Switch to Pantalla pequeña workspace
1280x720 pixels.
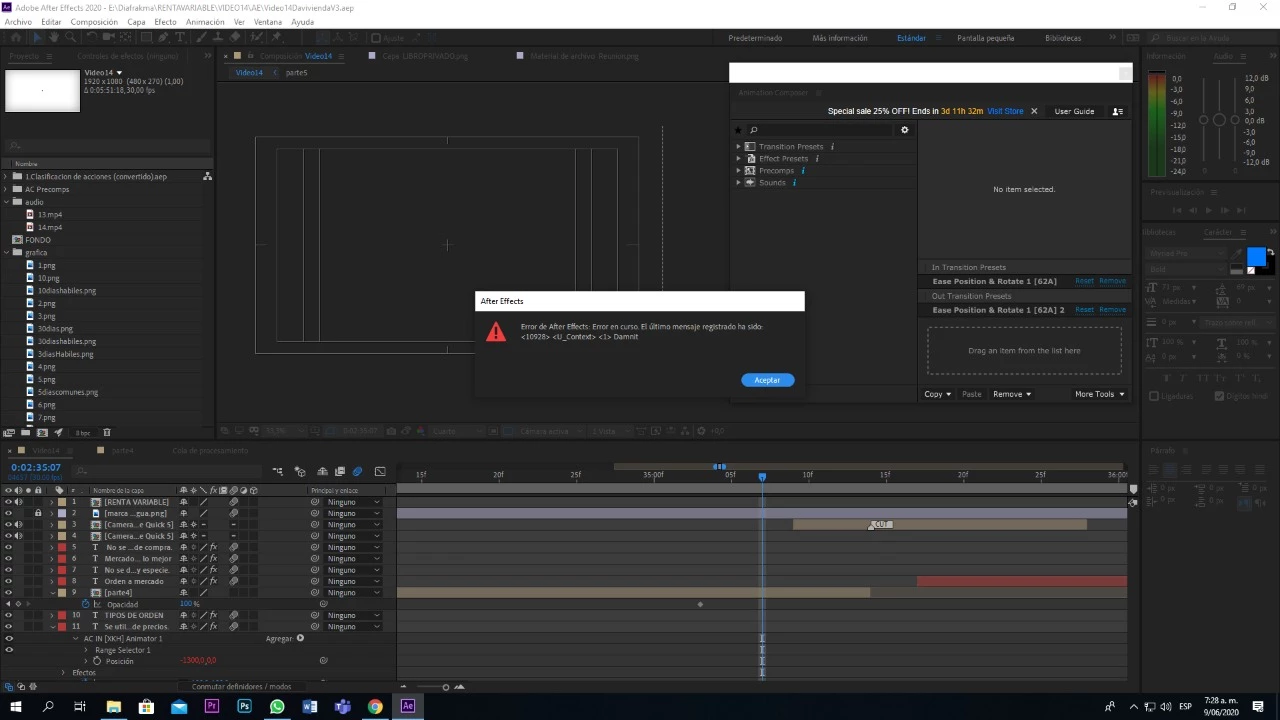(x=985, y=38)
